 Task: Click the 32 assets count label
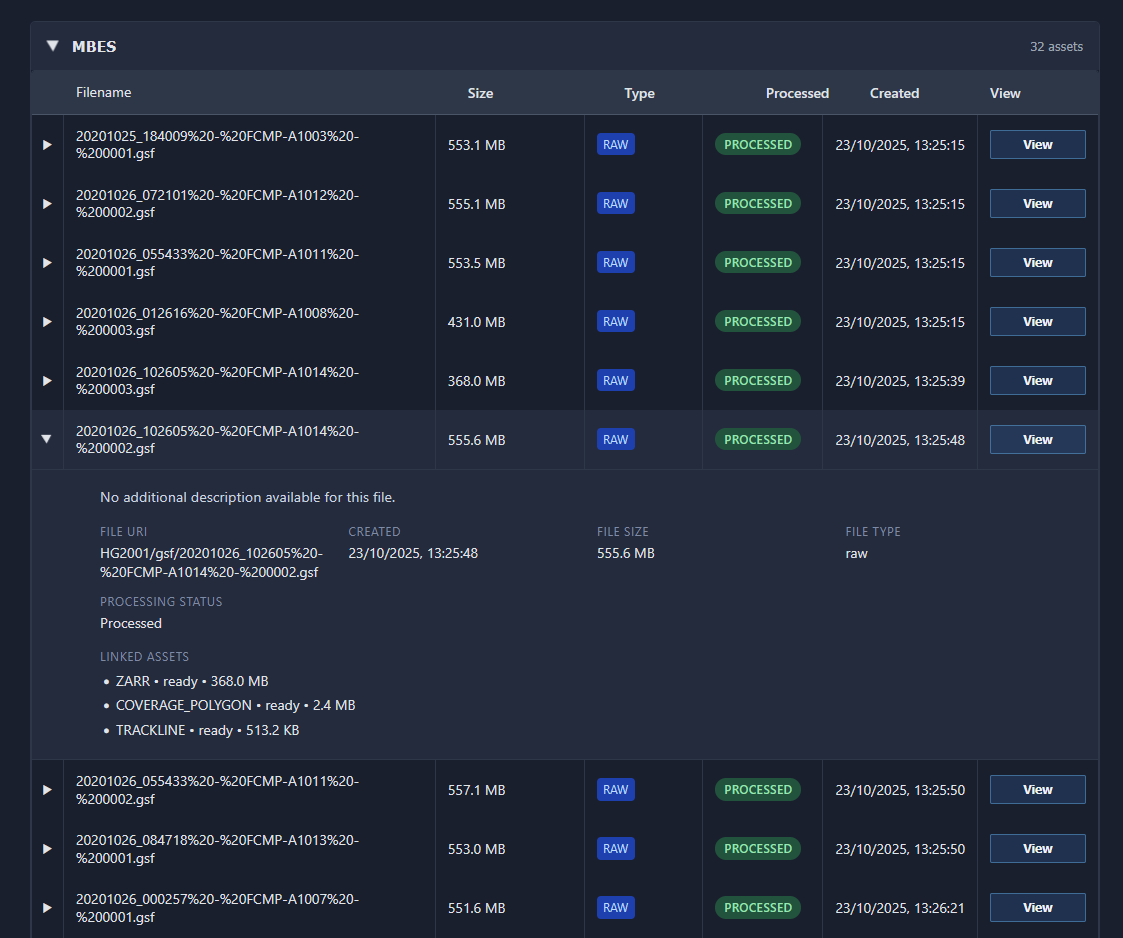(1057, 46)
